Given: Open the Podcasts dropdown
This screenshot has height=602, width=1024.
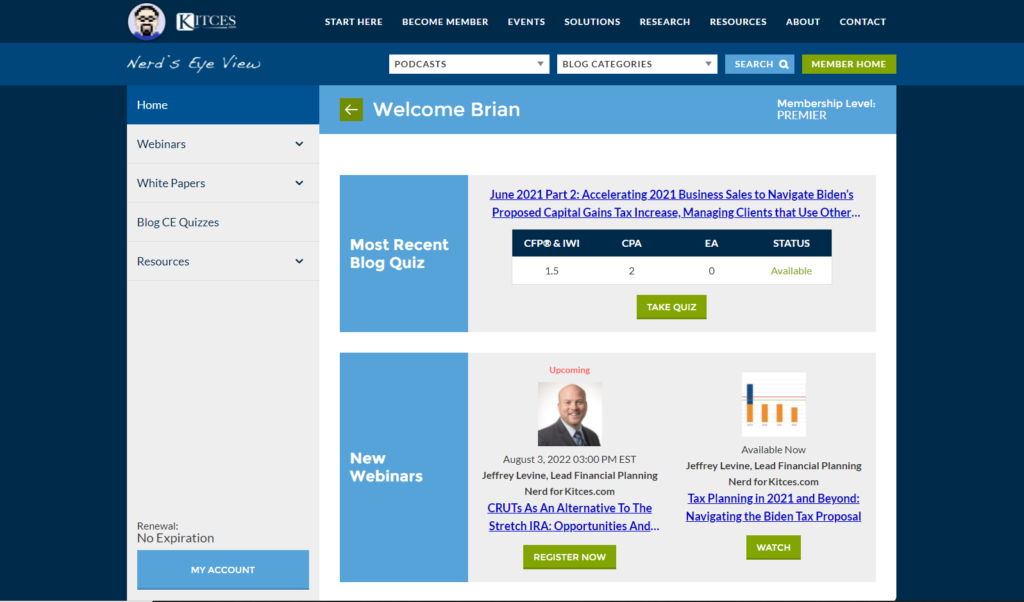Looking at the screenshot, I should [469, 64].
